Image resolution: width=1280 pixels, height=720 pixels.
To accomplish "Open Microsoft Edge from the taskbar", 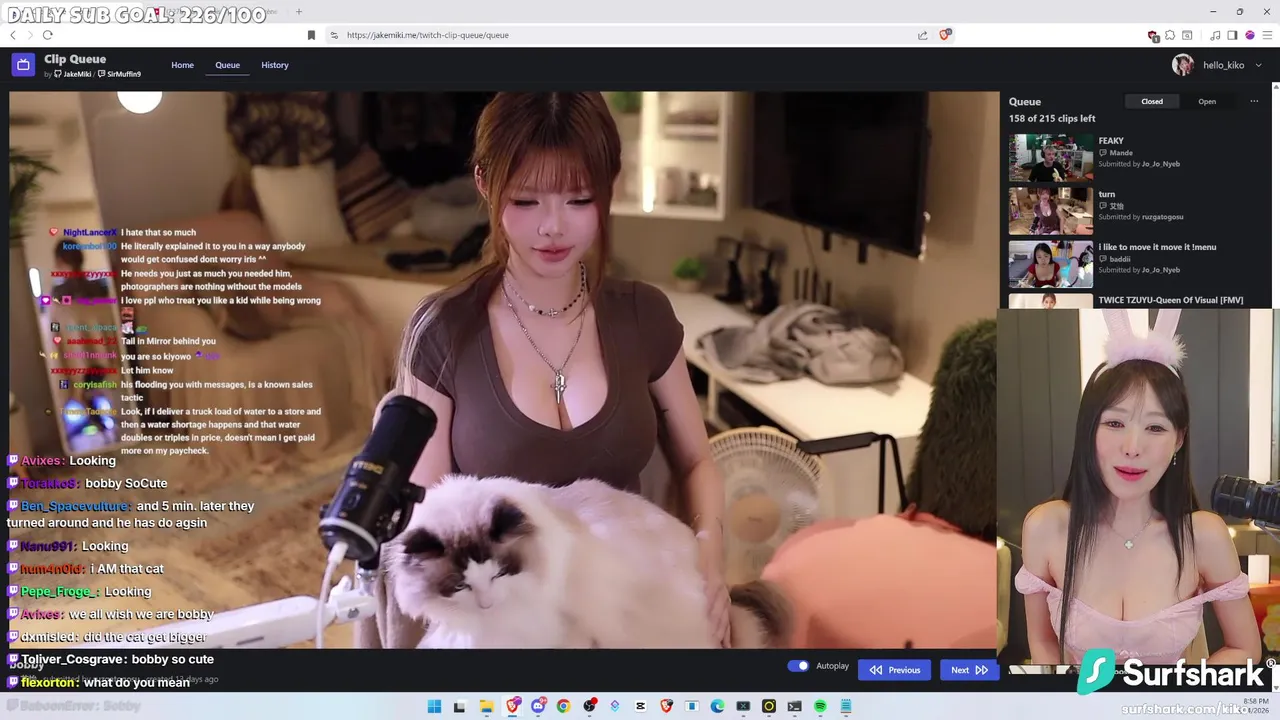I will [x=717, y=706].
